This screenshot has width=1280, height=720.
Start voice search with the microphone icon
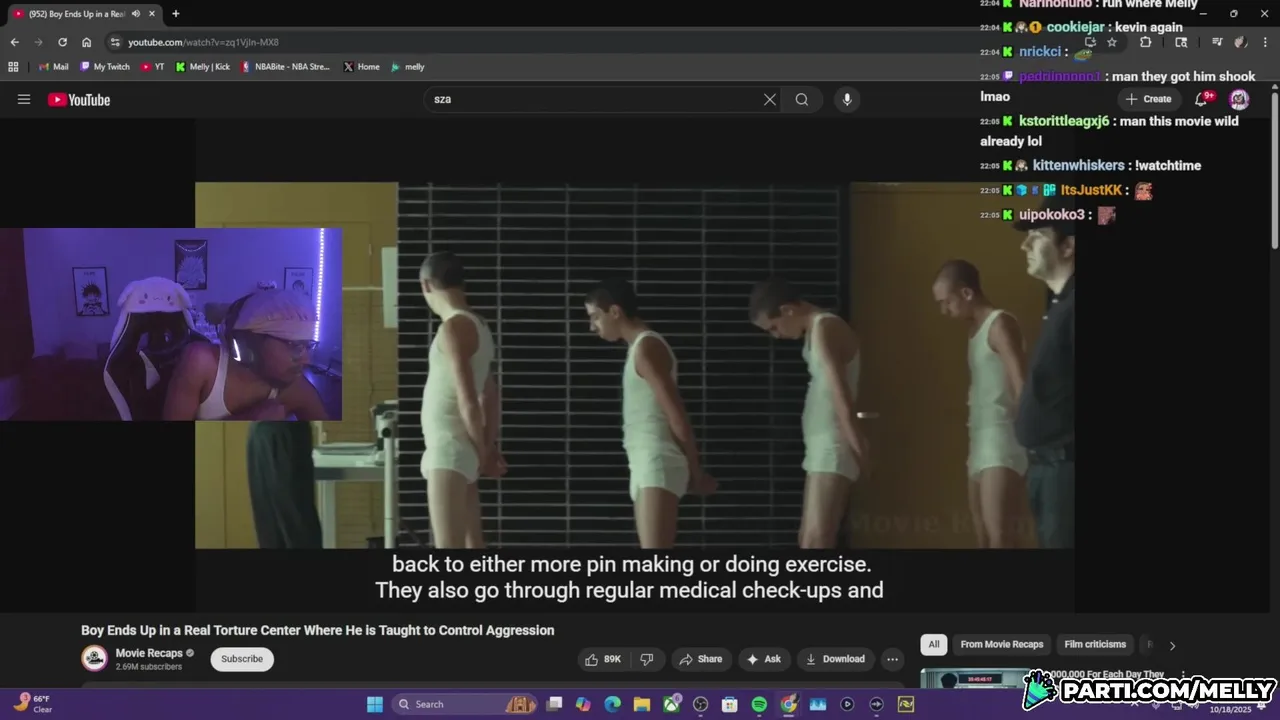847,99
